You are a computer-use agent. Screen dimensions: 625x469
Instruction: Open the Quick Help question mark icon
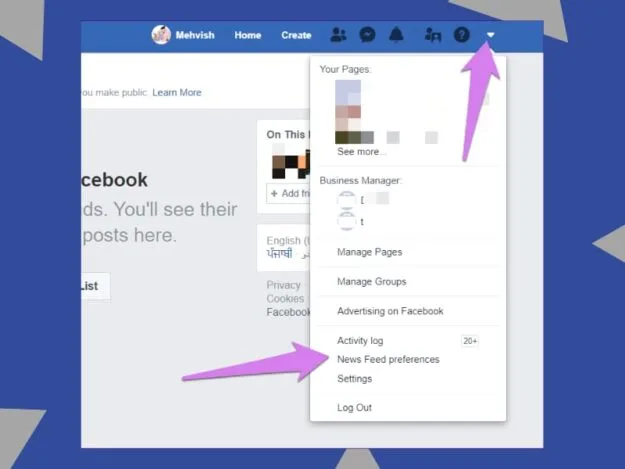coord(462,35)
